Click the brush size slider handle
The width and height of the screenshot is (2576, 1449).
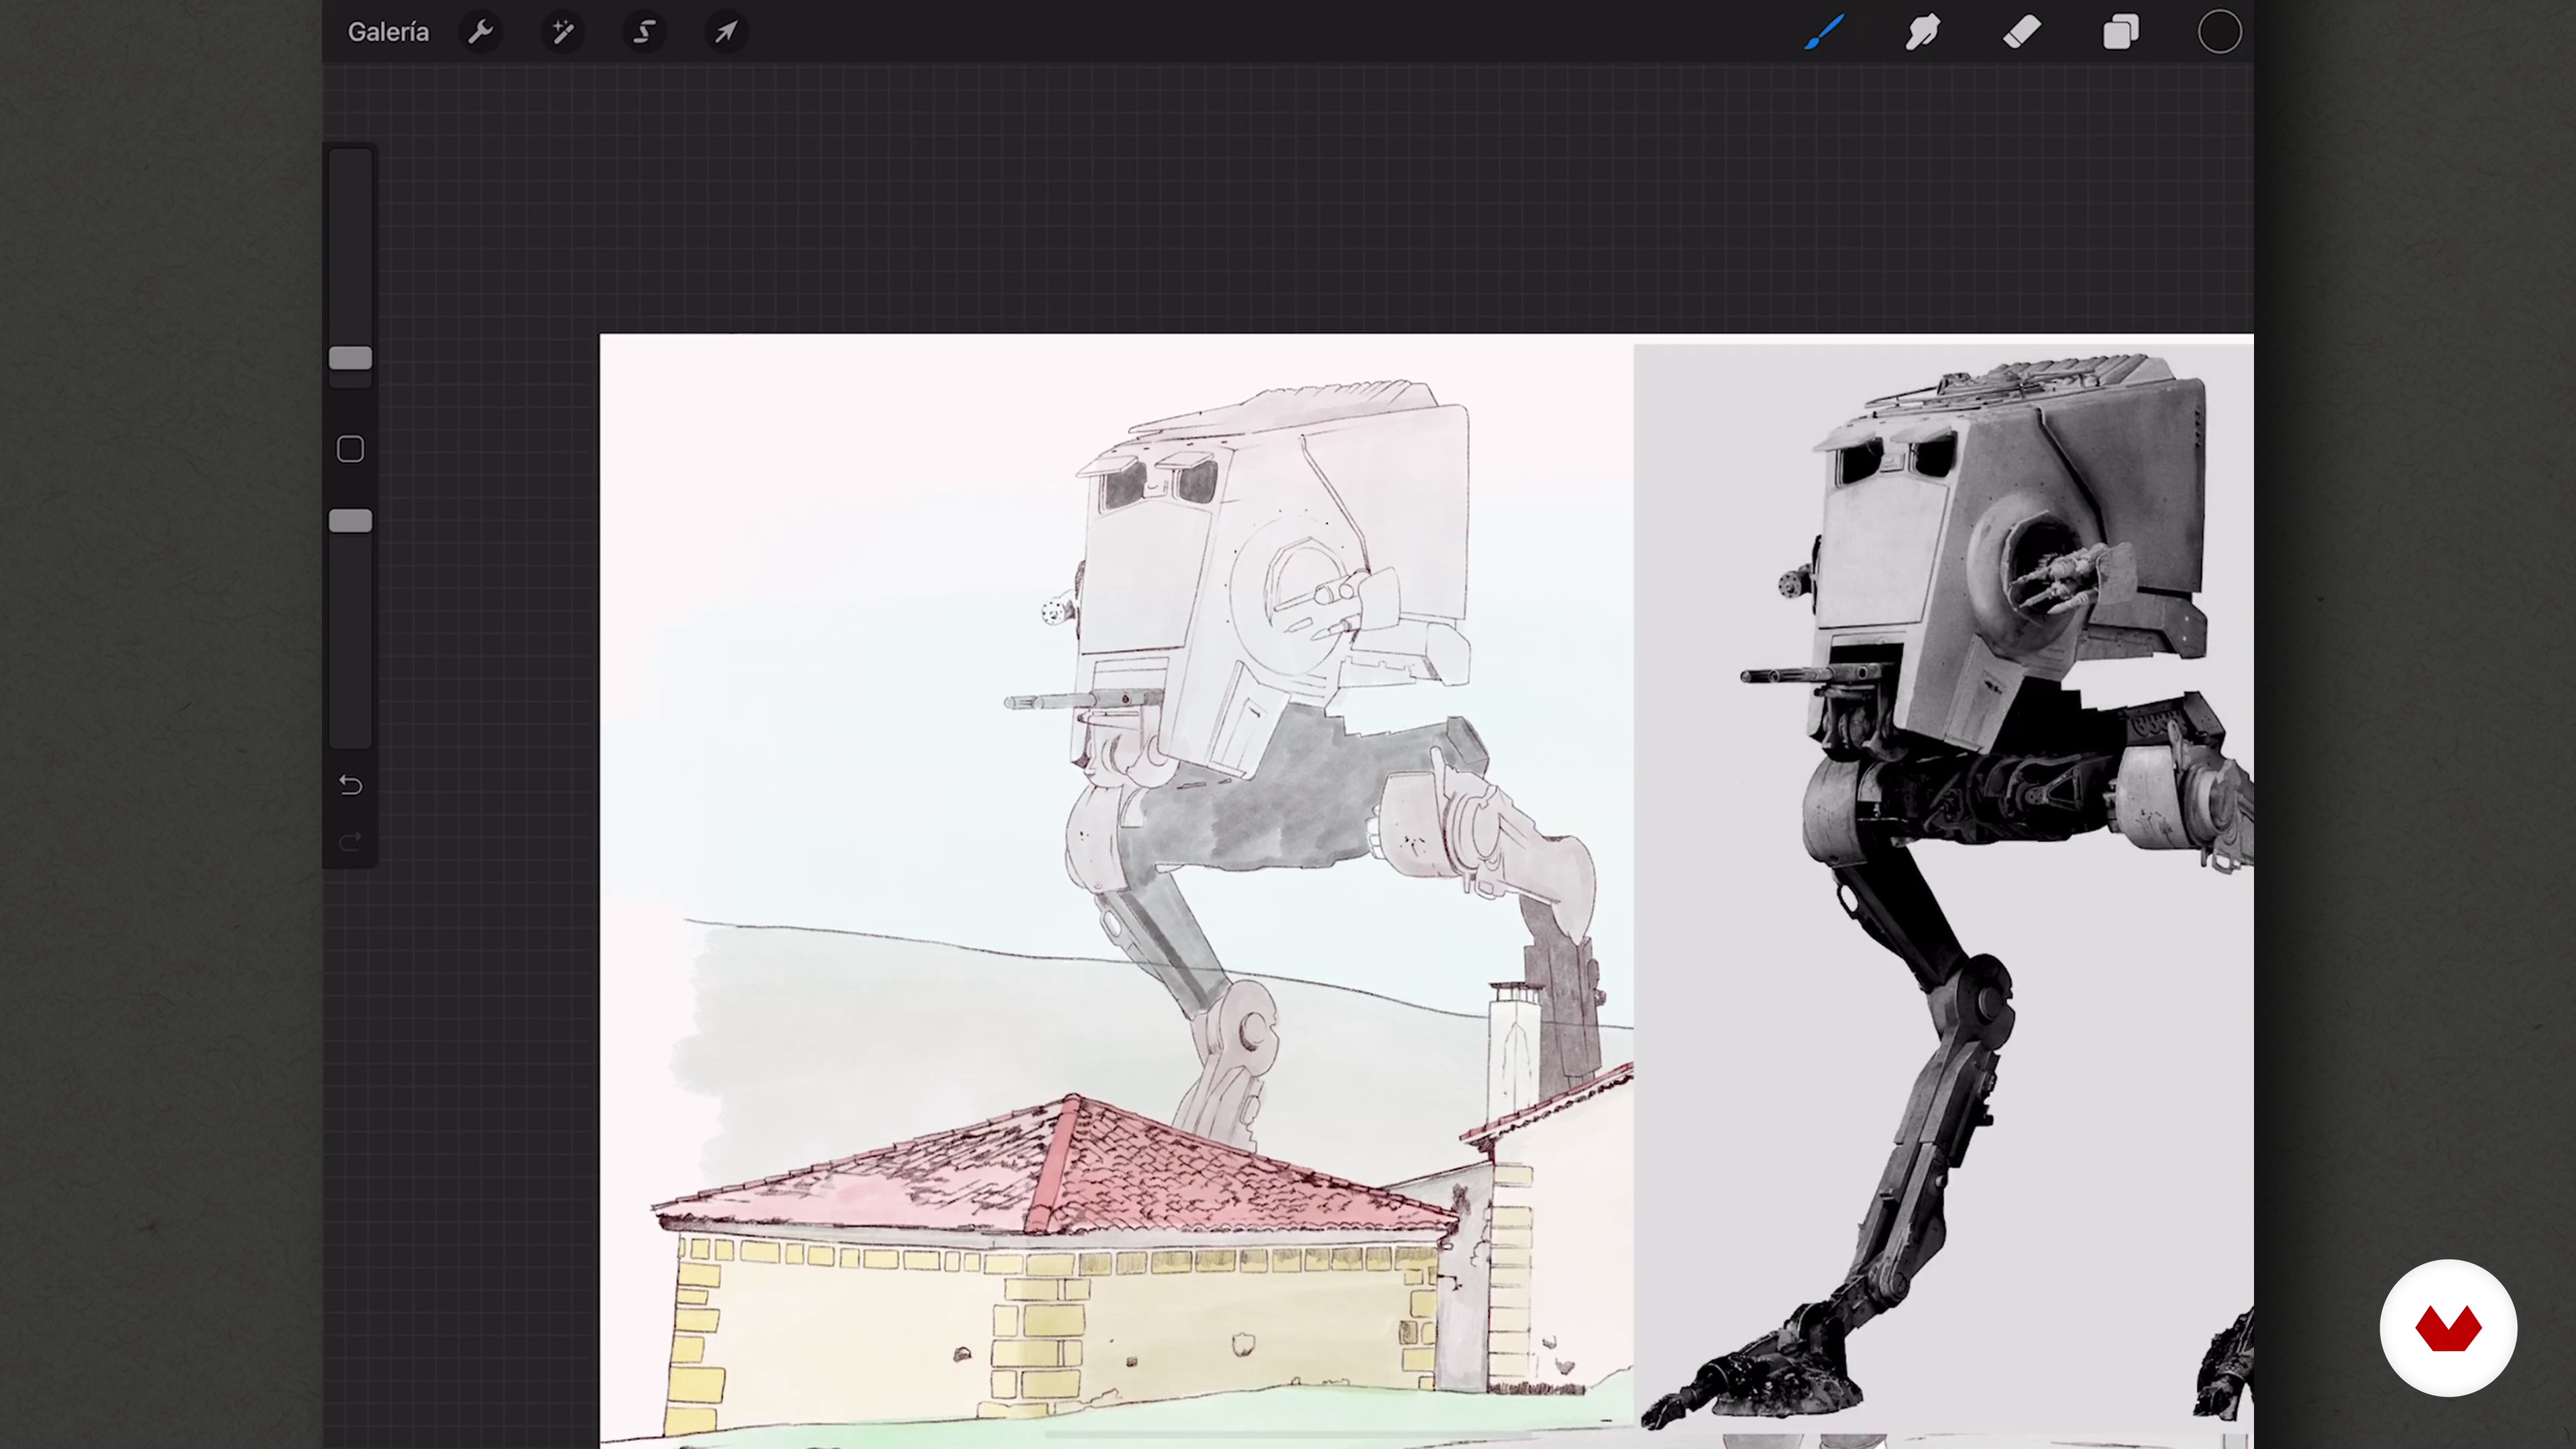click(x=351, y=358)
